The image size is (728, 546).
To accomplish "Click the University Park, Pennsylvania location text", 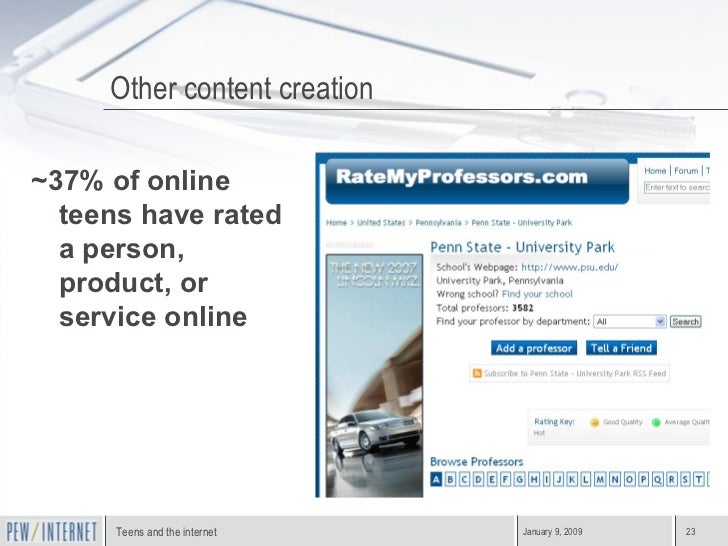I will click(500, 280).
